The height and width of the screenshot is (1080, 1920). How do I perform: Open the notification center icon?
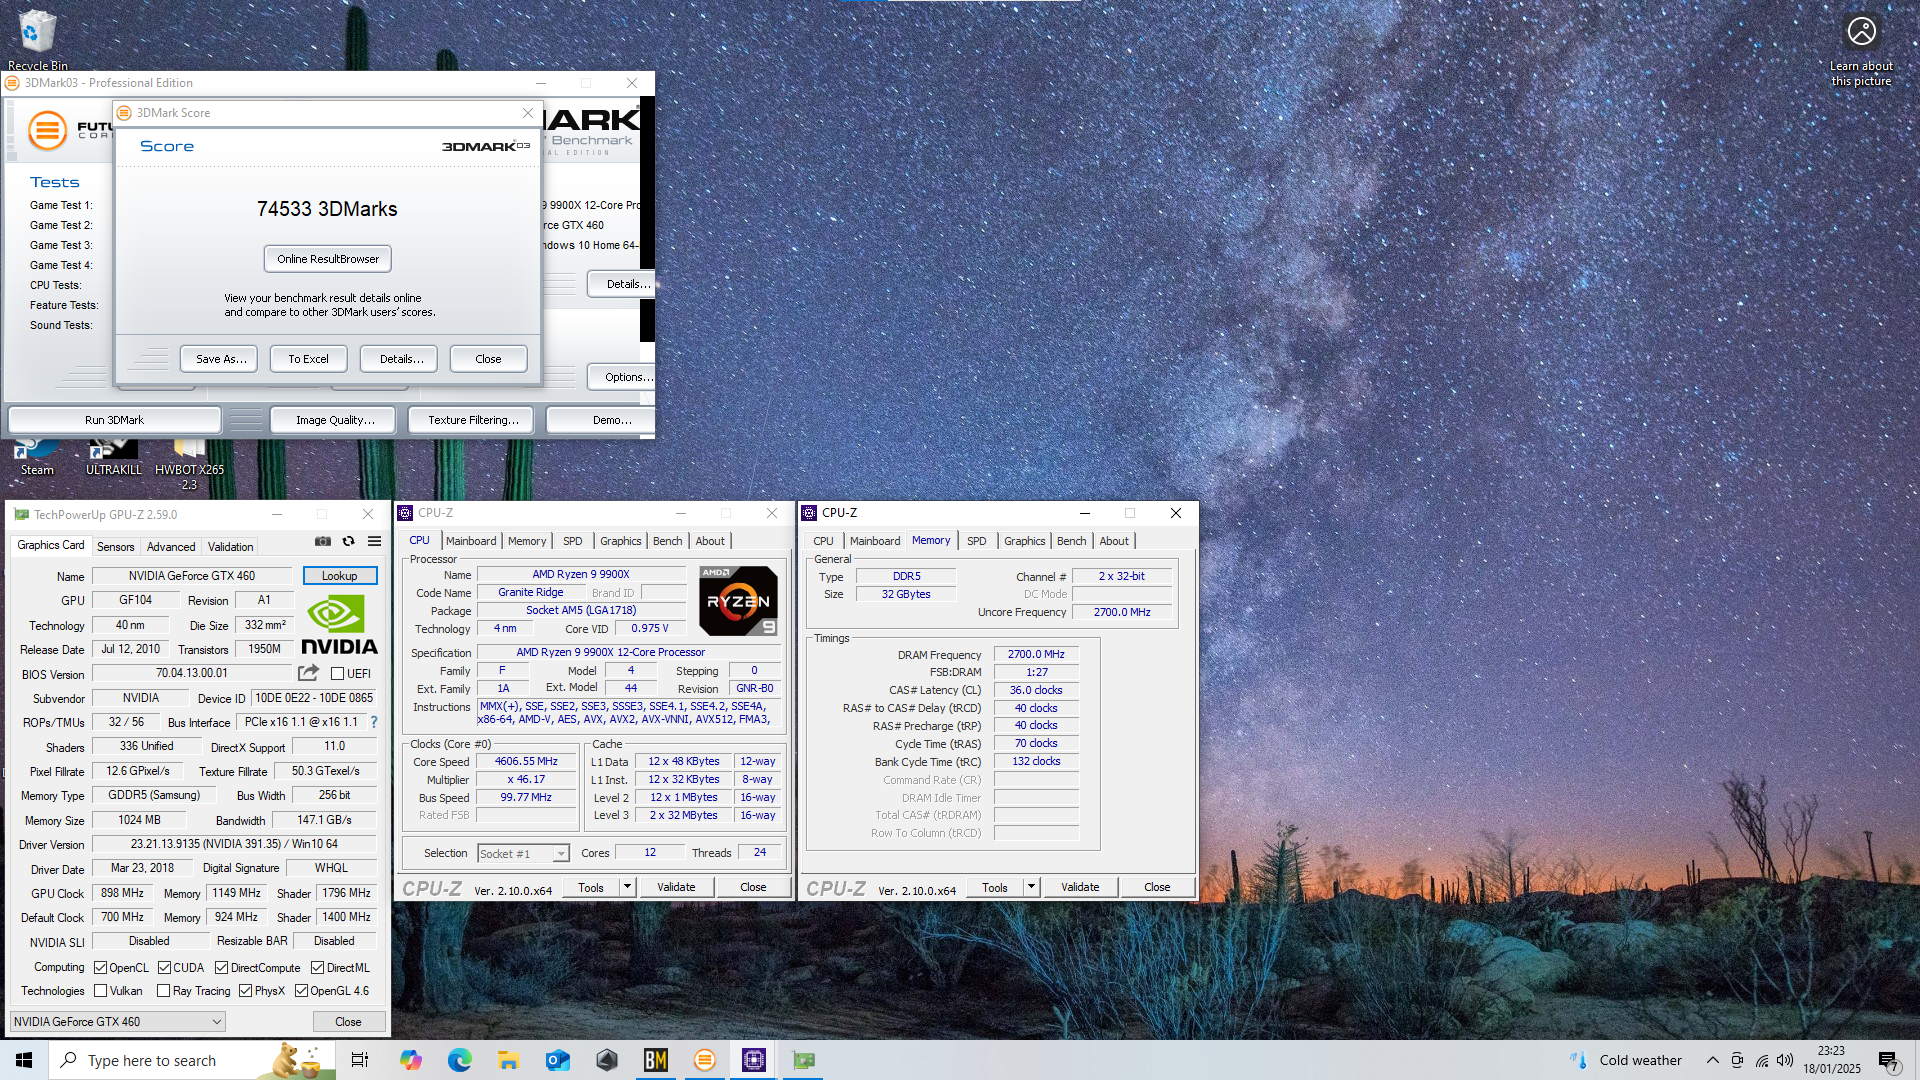[x=1888, y=1060]
